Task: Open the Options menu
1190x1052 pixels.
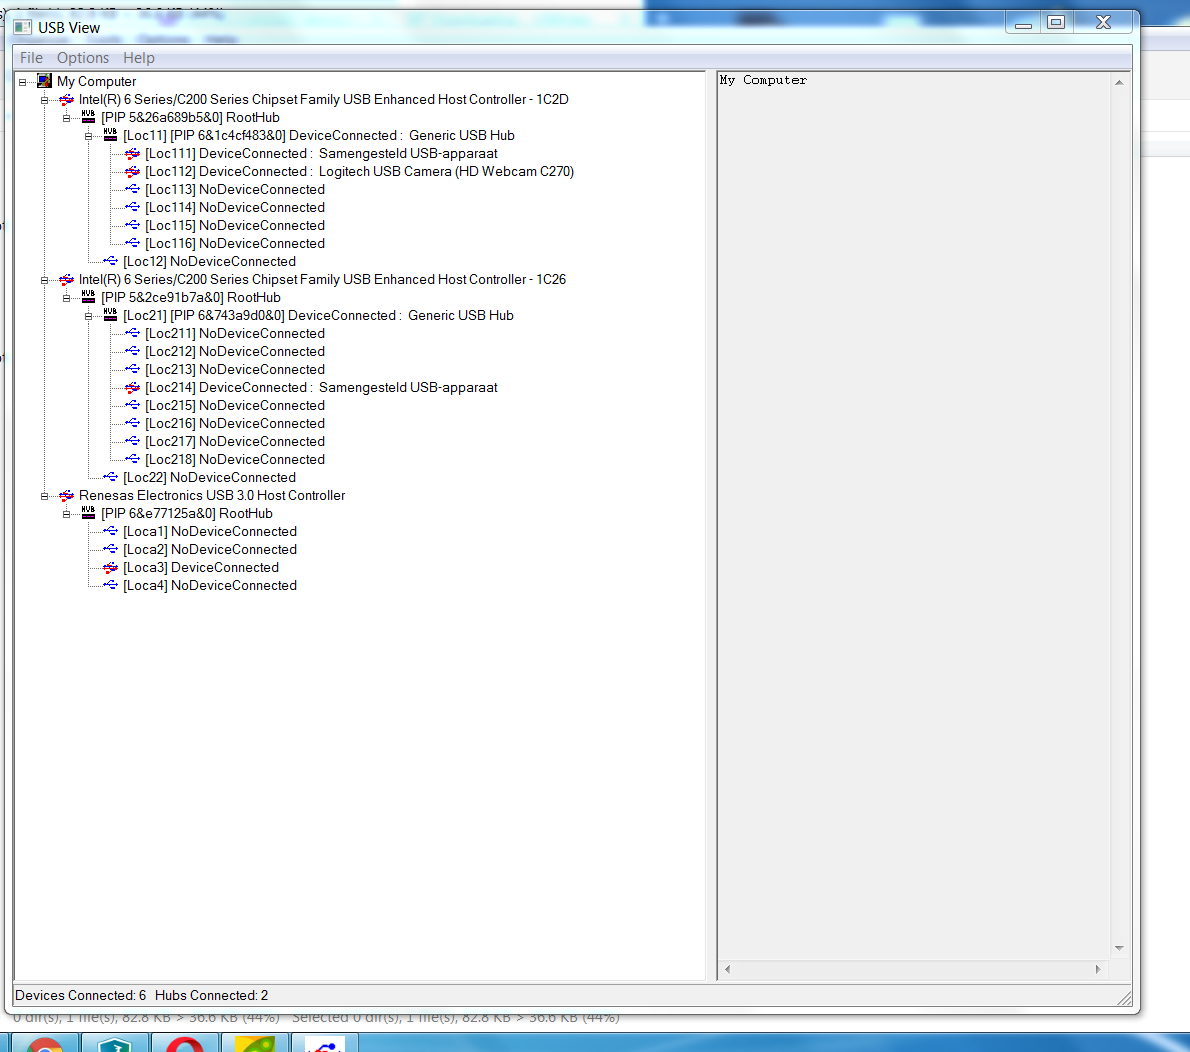Action: coord(83,58)
